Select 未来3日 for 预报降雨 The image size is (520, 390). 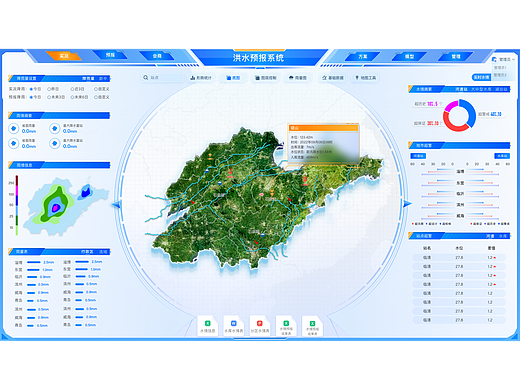(x=56, y=97)
